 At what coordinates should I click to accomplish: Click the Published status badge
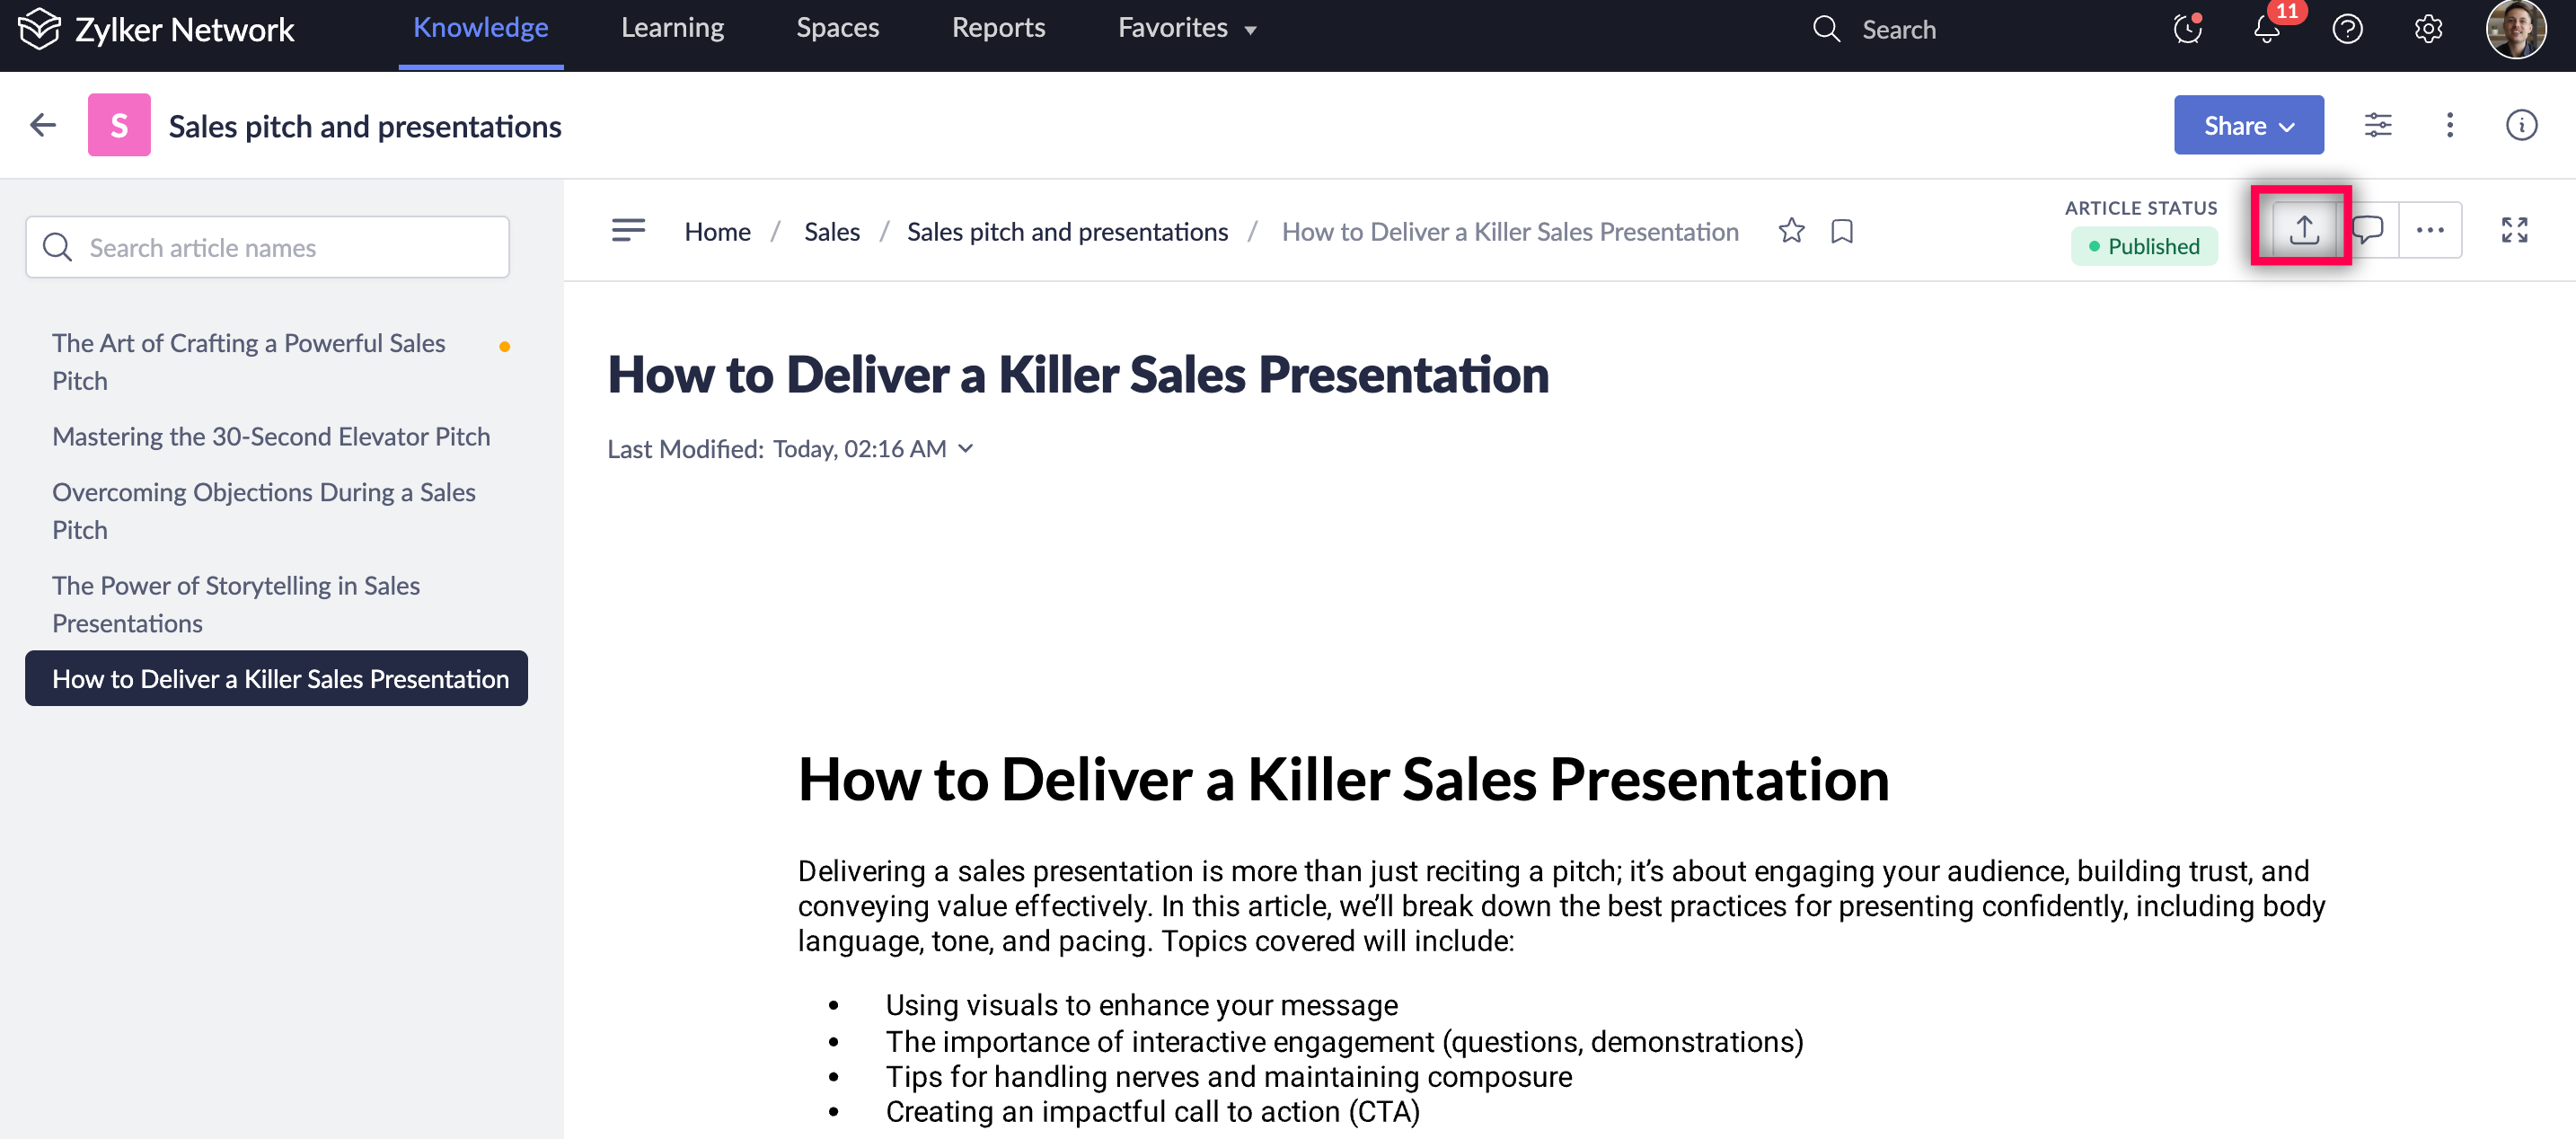[x=2143, y=246]
